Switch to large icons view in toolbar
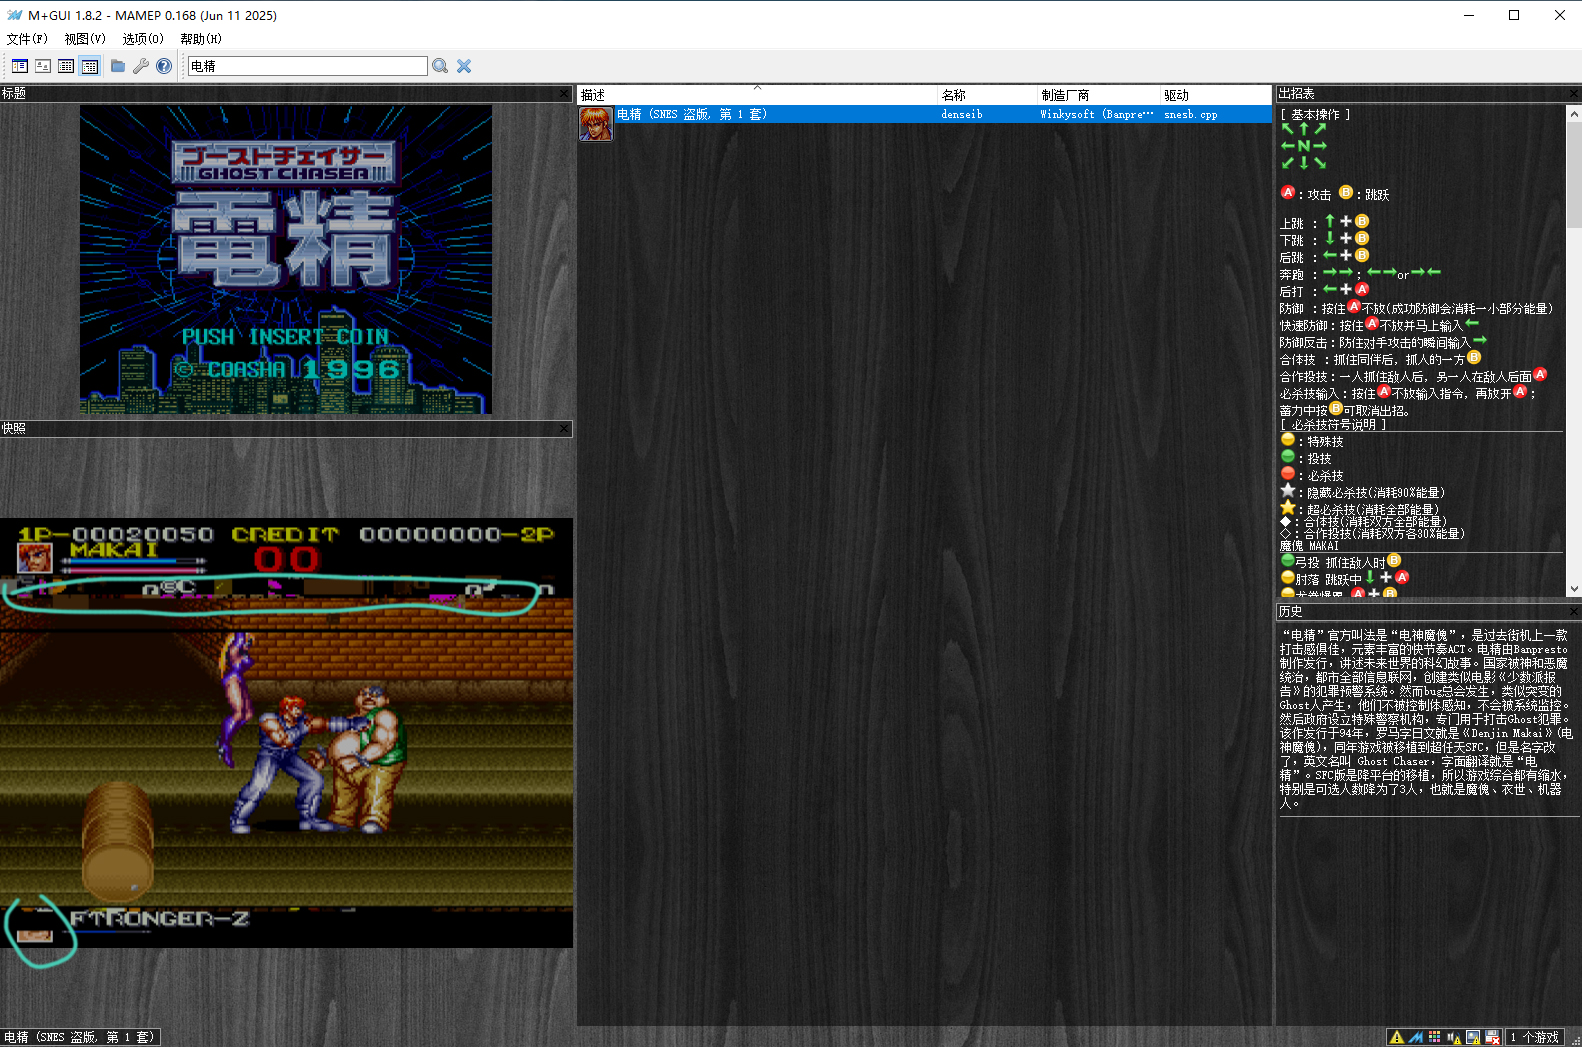 (x=43, y=66)
